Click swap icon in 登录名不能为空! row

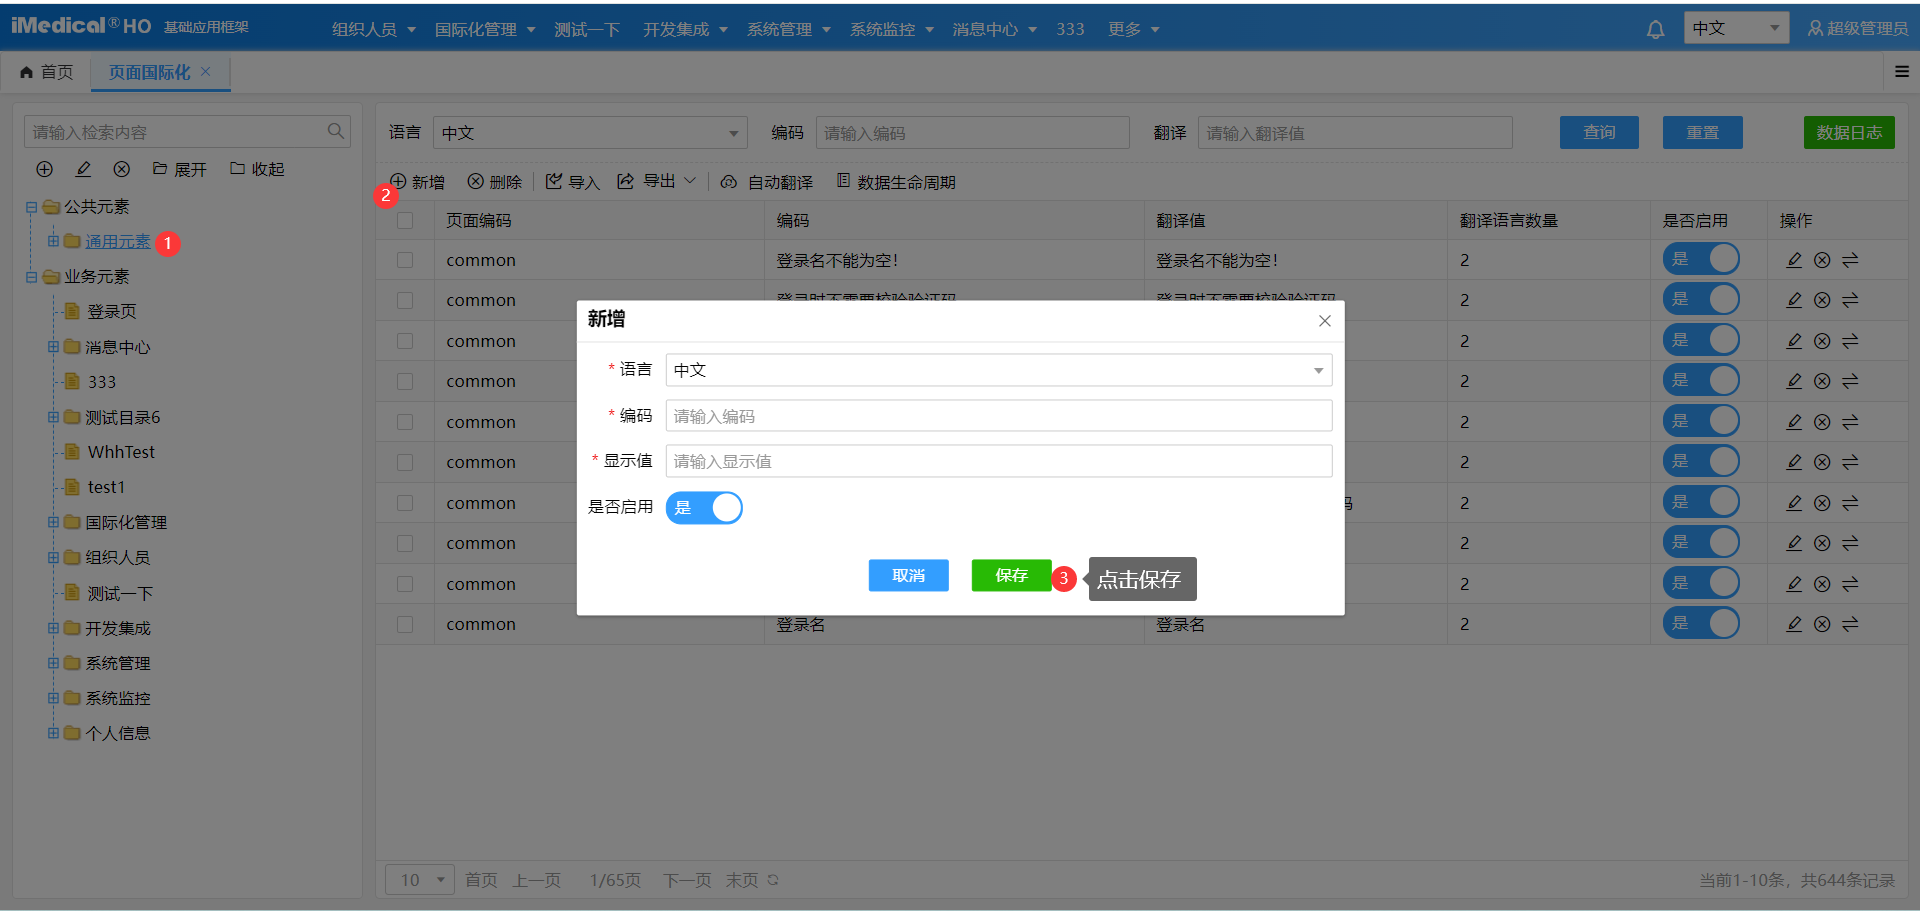[1850, 260]
